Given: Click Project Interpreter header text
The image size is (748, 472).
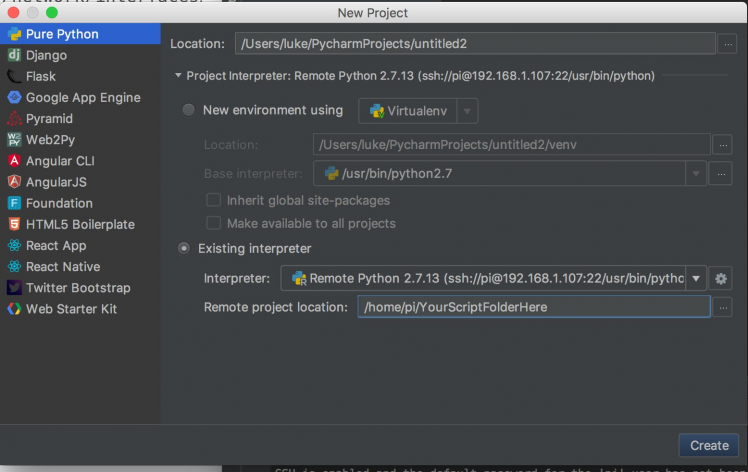Looking at the screenshot, I should pyautogui.click(x=420, y=76).
